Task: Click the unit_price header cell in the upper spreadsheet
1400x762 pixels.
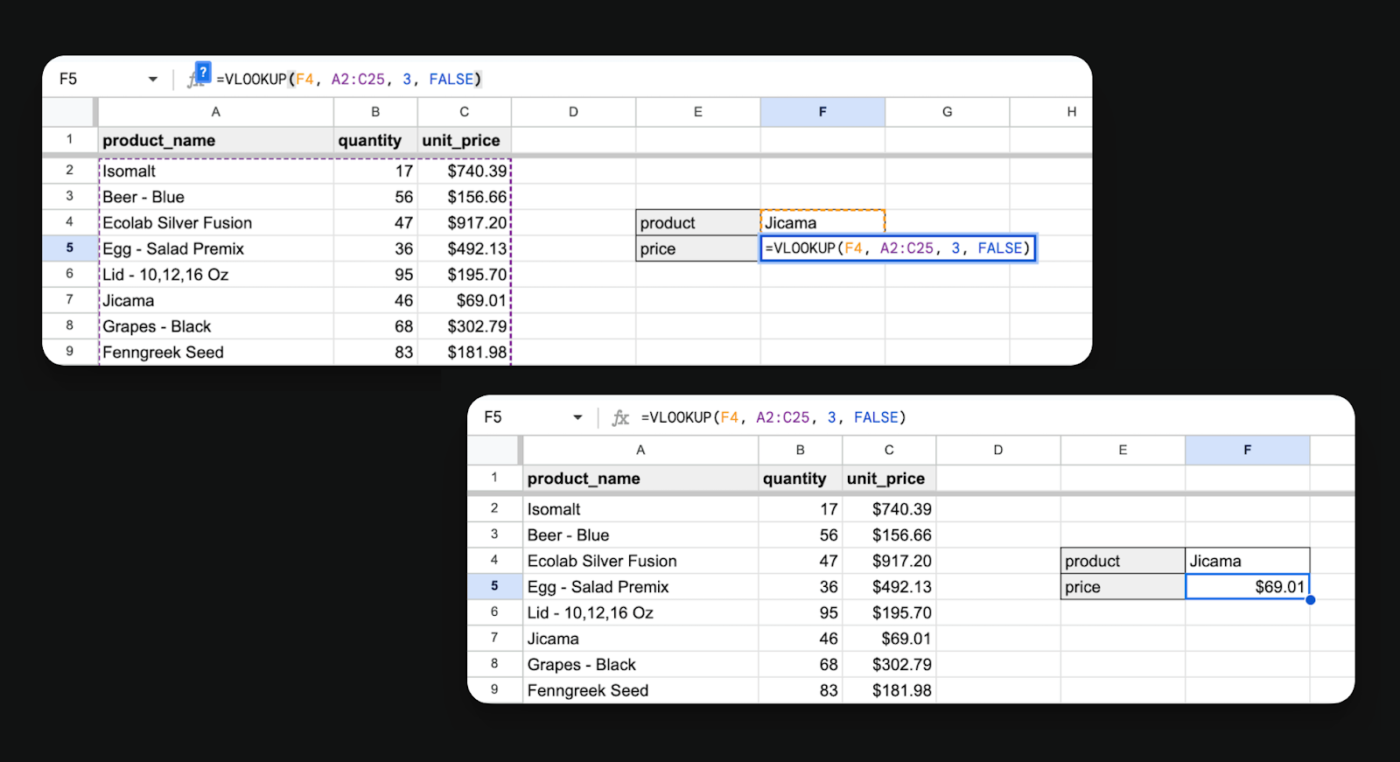Action: (464, 141)
